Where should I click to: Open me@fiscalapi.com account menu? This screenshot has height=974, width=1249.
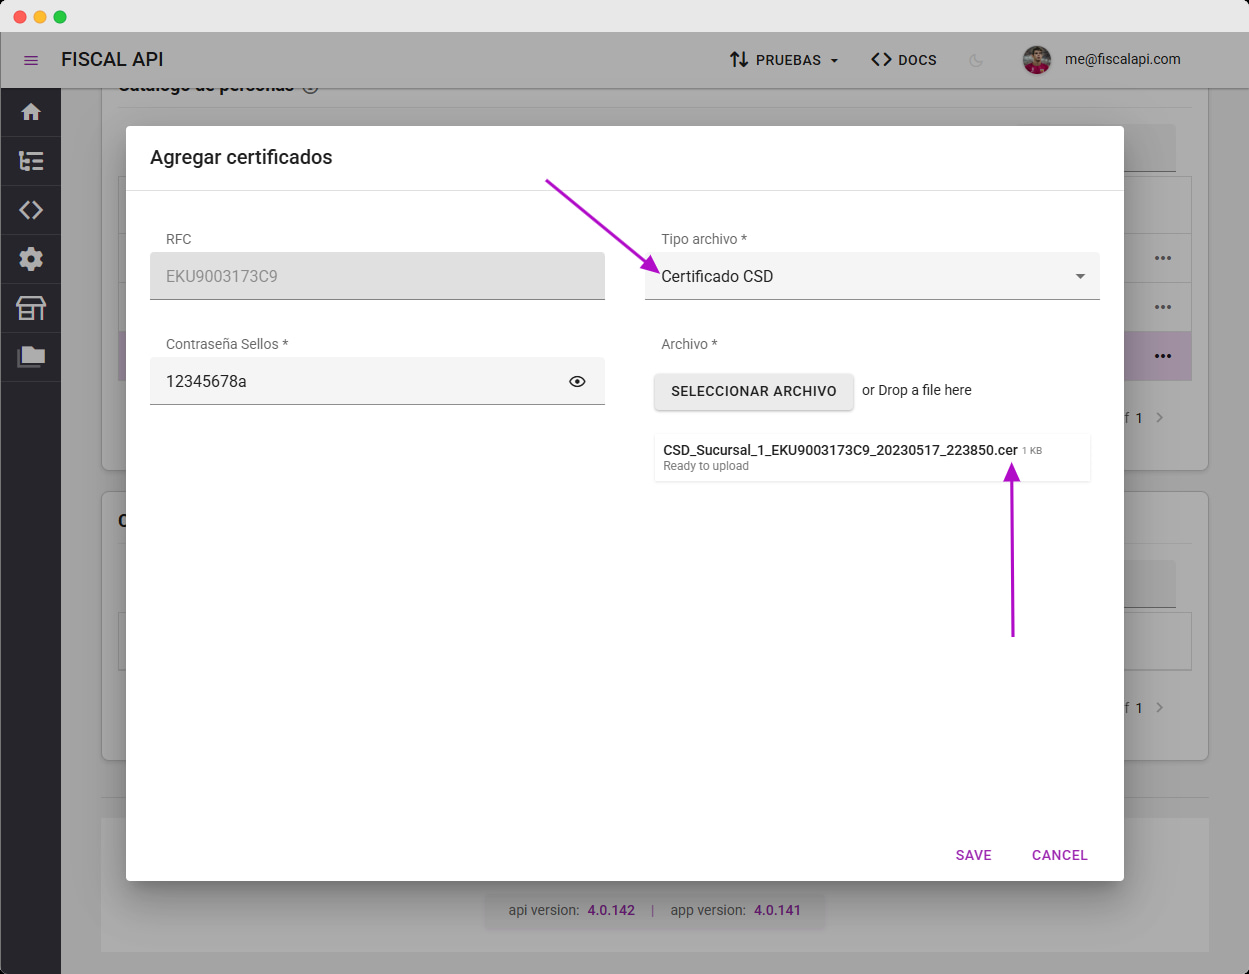pos(1122,59)
